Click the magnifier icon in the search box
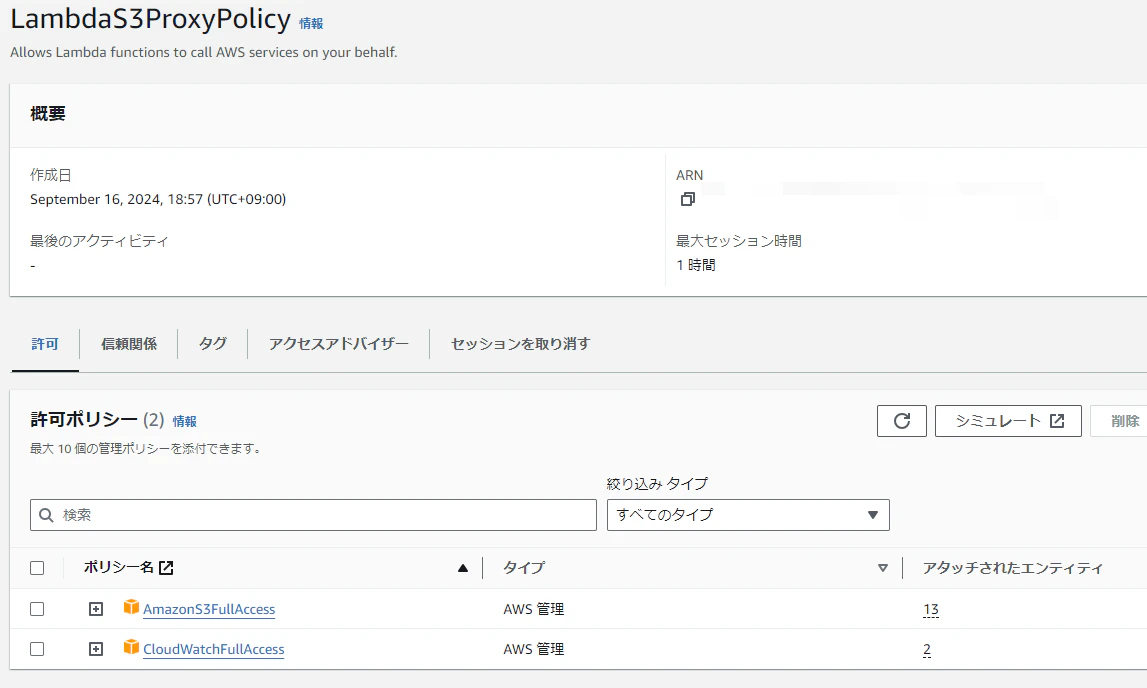Image resolution: width=1147 pixels, height=688 pixels. (46, 515)
